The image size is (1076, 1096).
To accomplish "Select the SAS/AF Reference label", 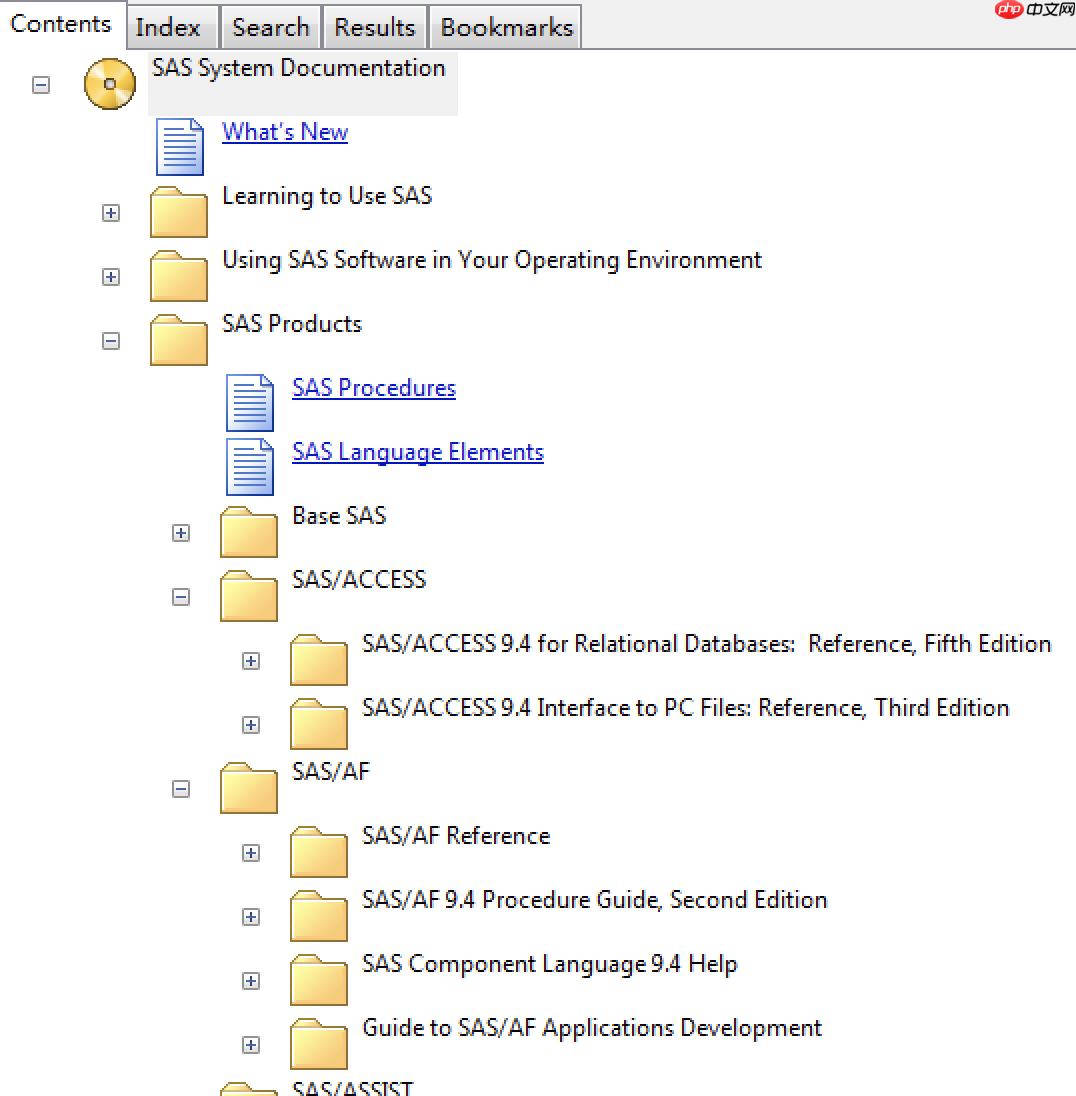I will (x=456, y=836).
